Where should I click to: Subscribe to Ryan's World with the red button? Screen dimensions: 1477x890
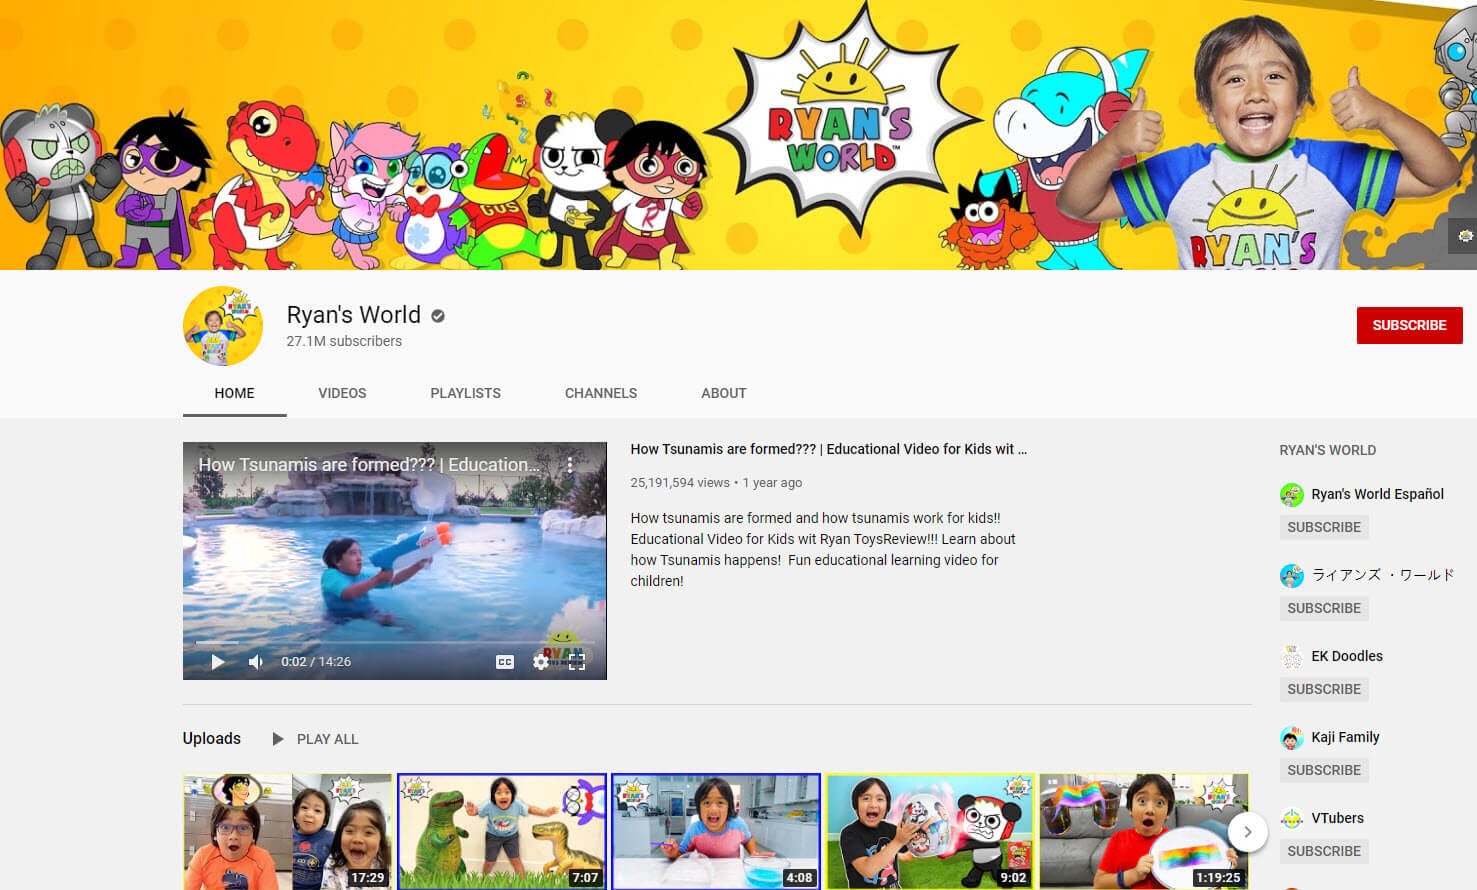[x=1409, y=325]
